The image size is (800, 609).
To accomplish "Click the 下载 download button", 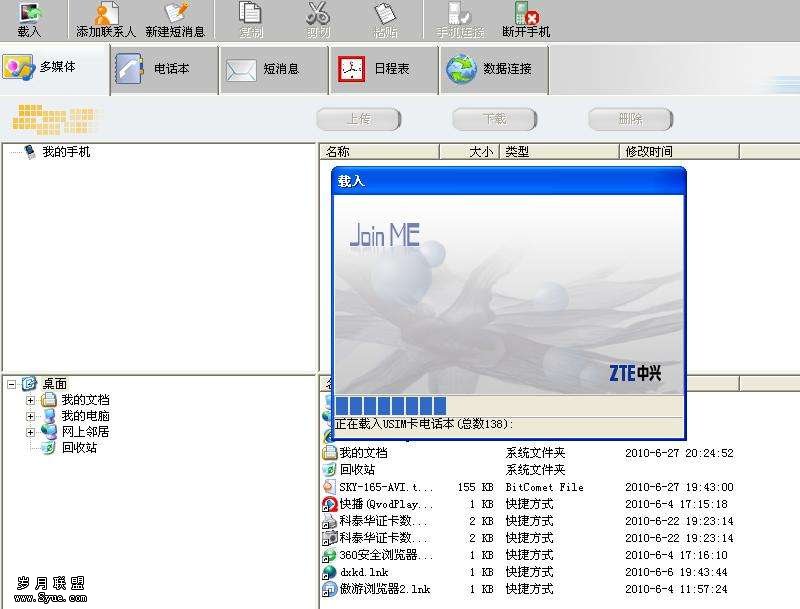I will 494,119.
